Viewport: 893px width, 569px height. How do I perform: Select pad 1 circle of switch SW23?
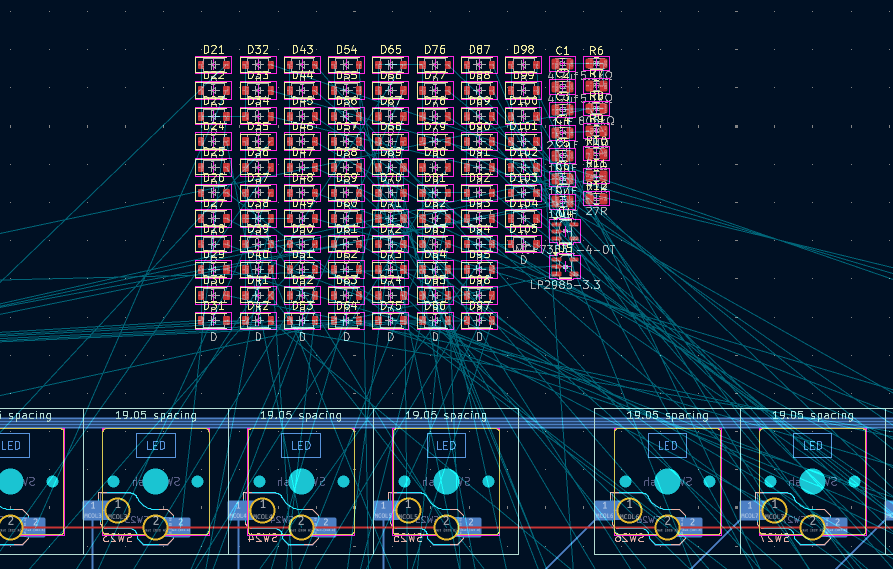point(118,506)
